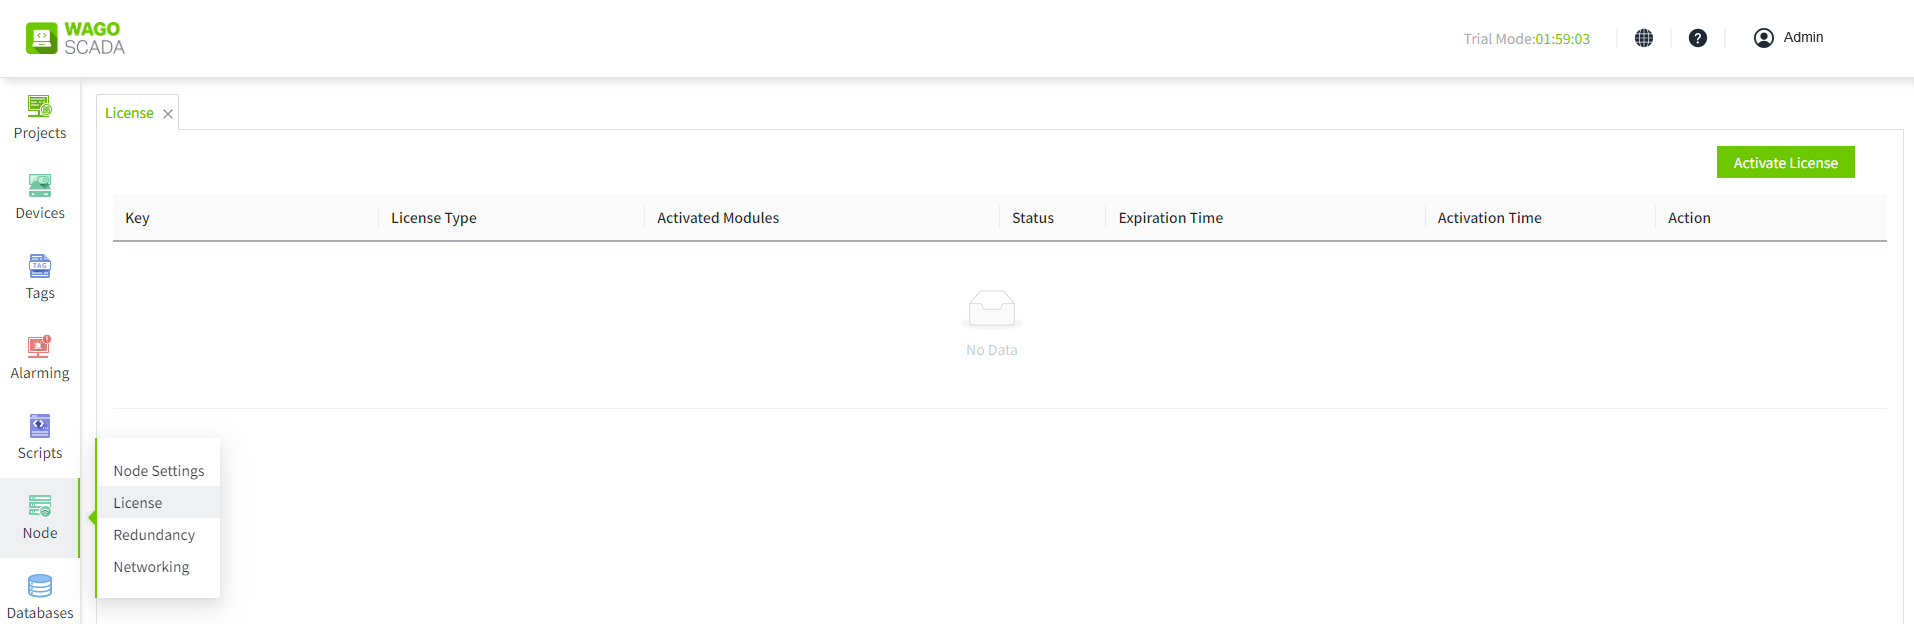Screen dimensions: 1914x624
Task: Go to the Tags section icon
Action: tap(40, 267)
